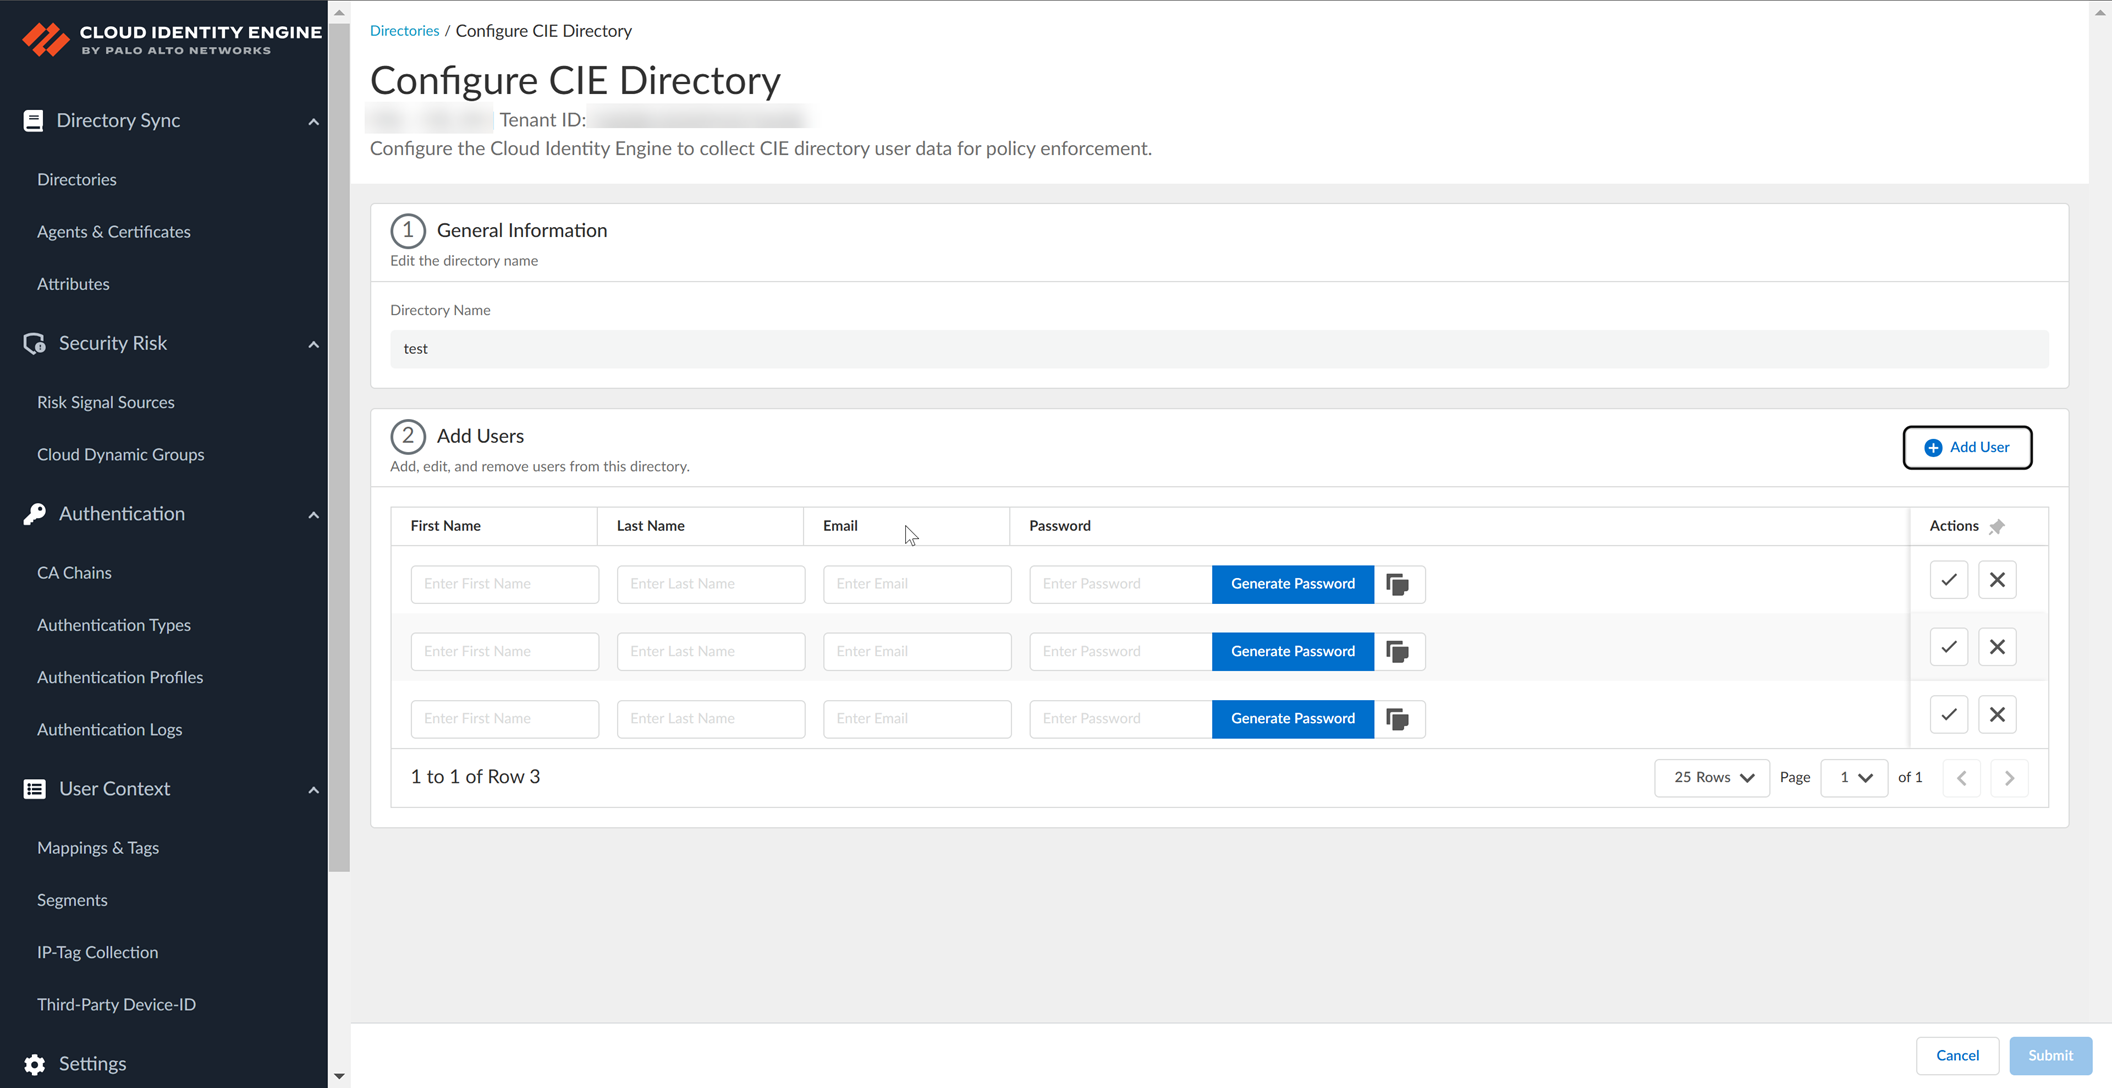Image resolution: width=2112 pixels, height=1088 pixels.
Task: Pin the Actions column
Action: pyautogui.click(x=1997, y=526)
